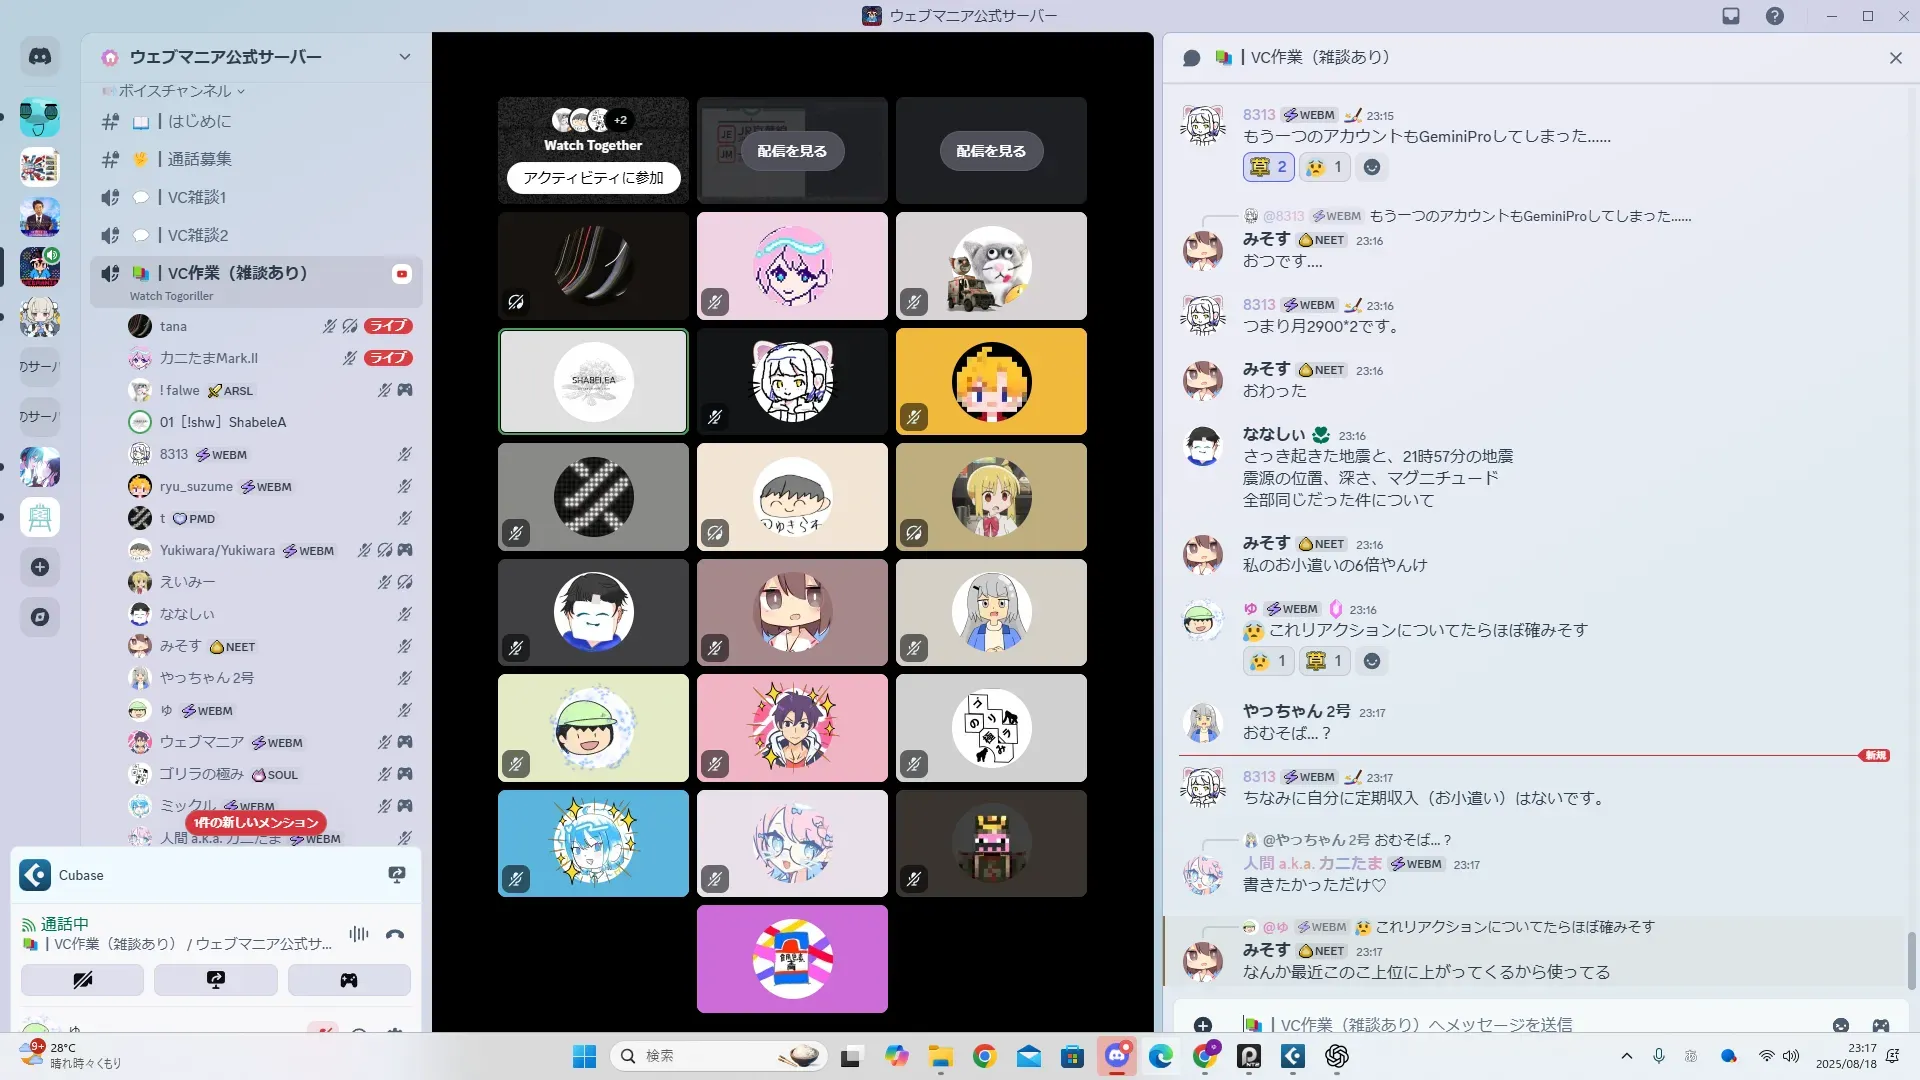
Task: Click the new mention notification pill
Action: (x=256, y=822)
